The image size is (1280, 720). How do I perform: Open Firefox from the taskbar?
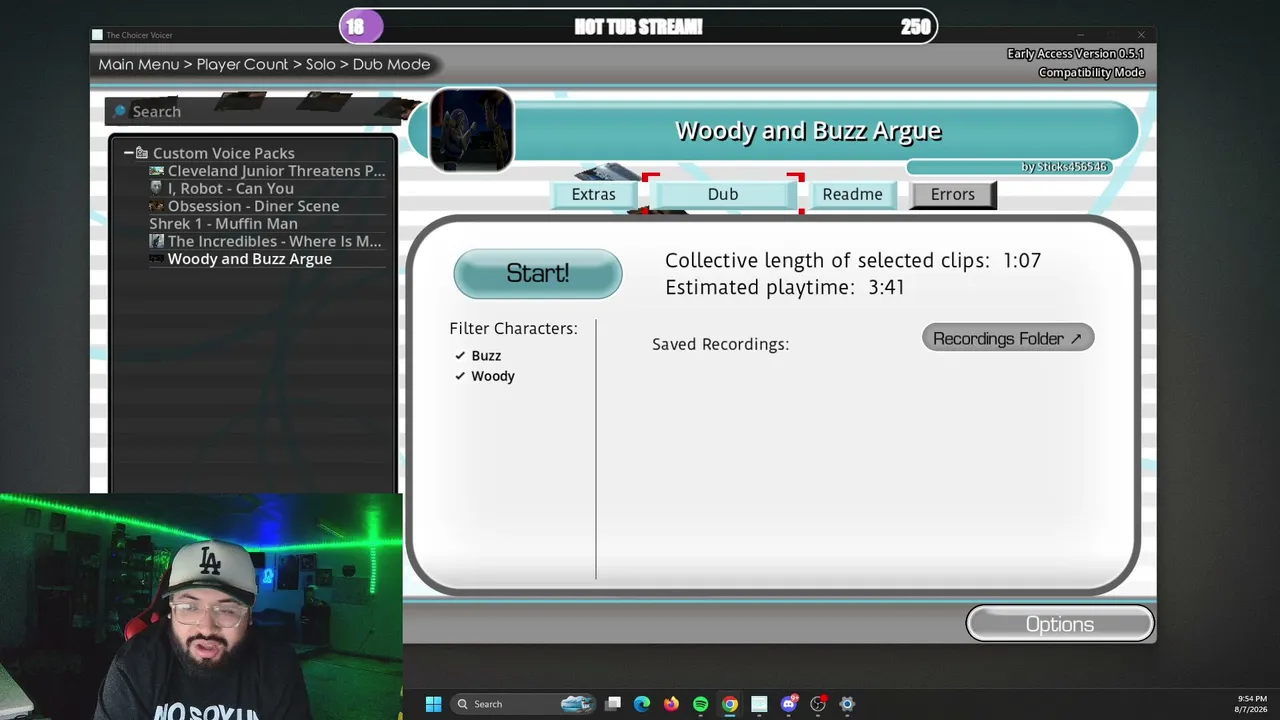click(x=671, y=704)
